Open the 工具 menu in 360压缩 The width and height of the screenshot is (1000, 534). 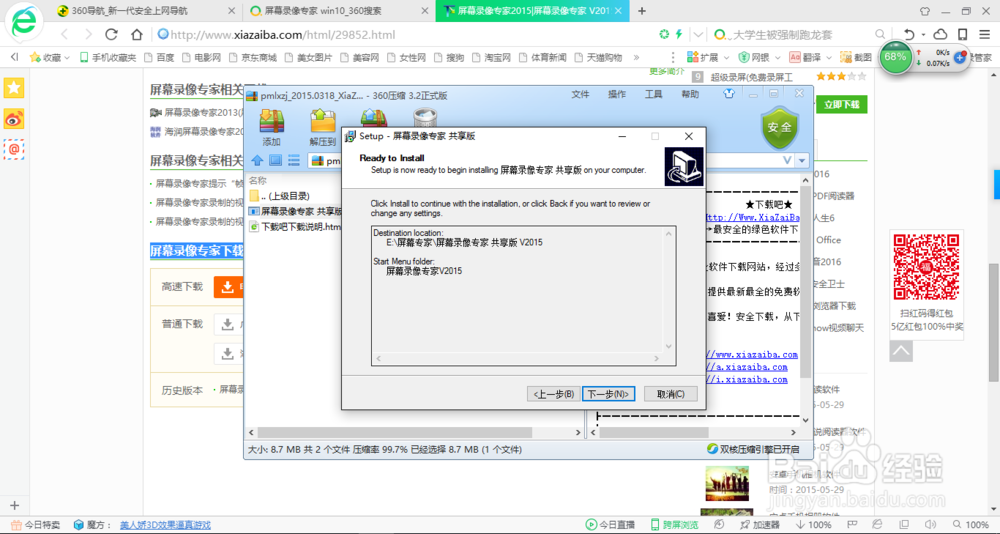point(654,94)
